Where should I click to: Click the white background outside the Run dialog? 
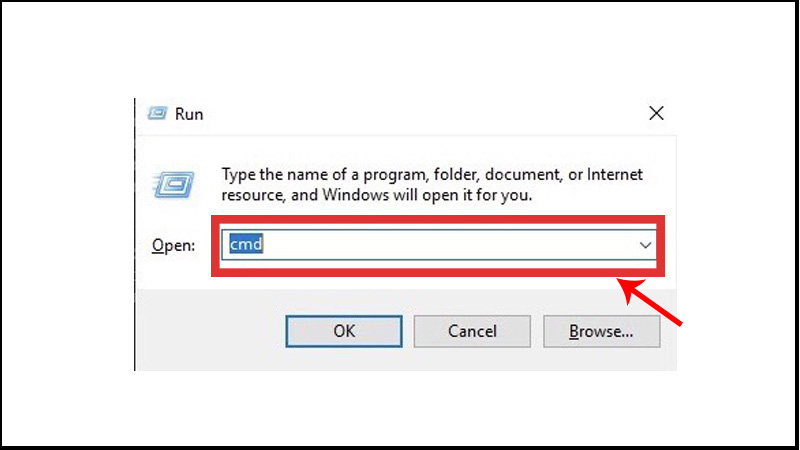click(x=398, y=51)
